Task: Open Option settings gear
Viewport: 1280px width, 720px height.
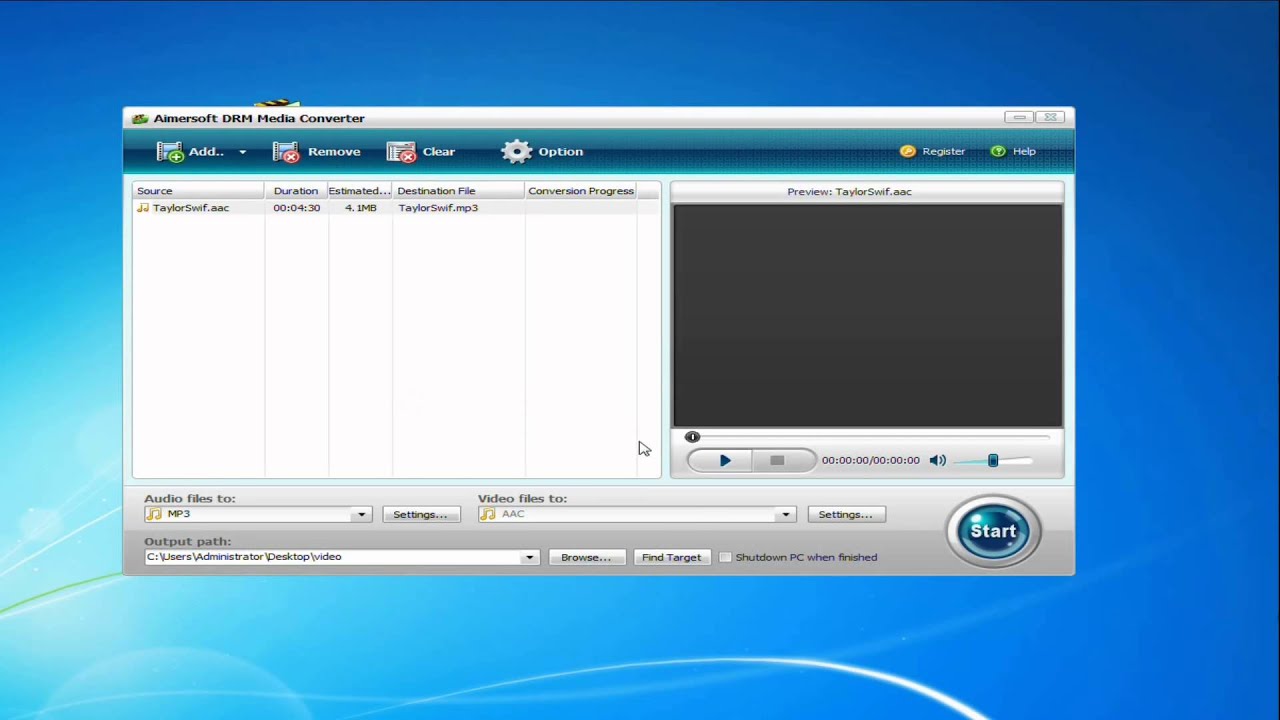Action: (x=517, y=152)
